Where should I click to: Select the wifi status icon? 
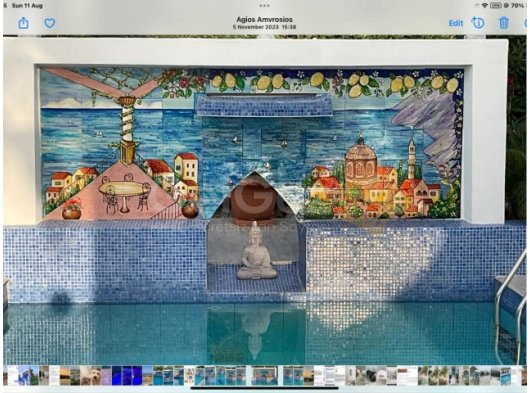pos(485,6)
